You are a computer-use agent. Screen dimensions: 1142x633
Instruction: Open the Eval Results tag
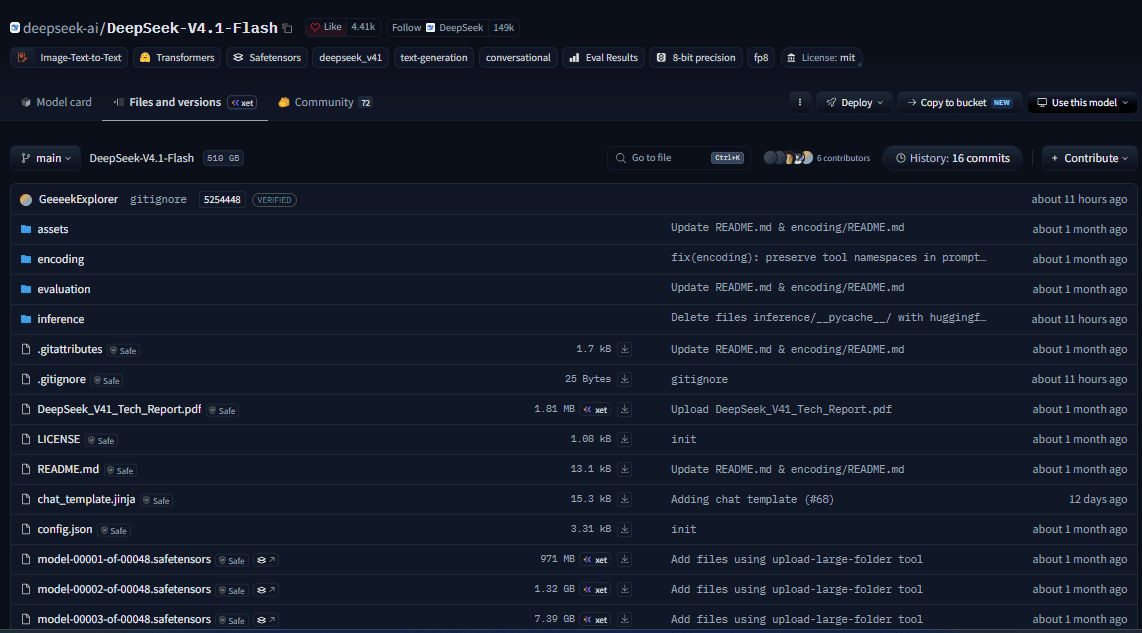pos(603,58)
